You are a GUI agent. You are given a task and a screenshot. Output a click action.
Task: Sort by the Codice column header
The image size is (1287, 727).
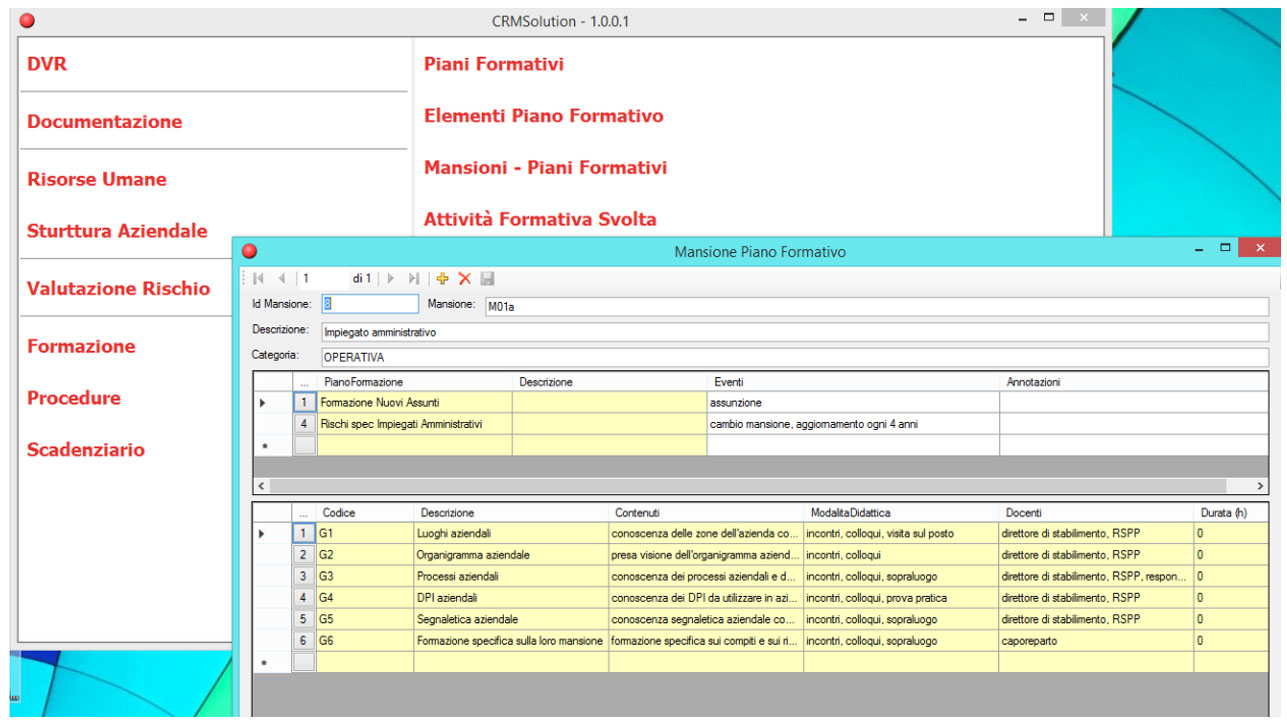coord(365,513)
